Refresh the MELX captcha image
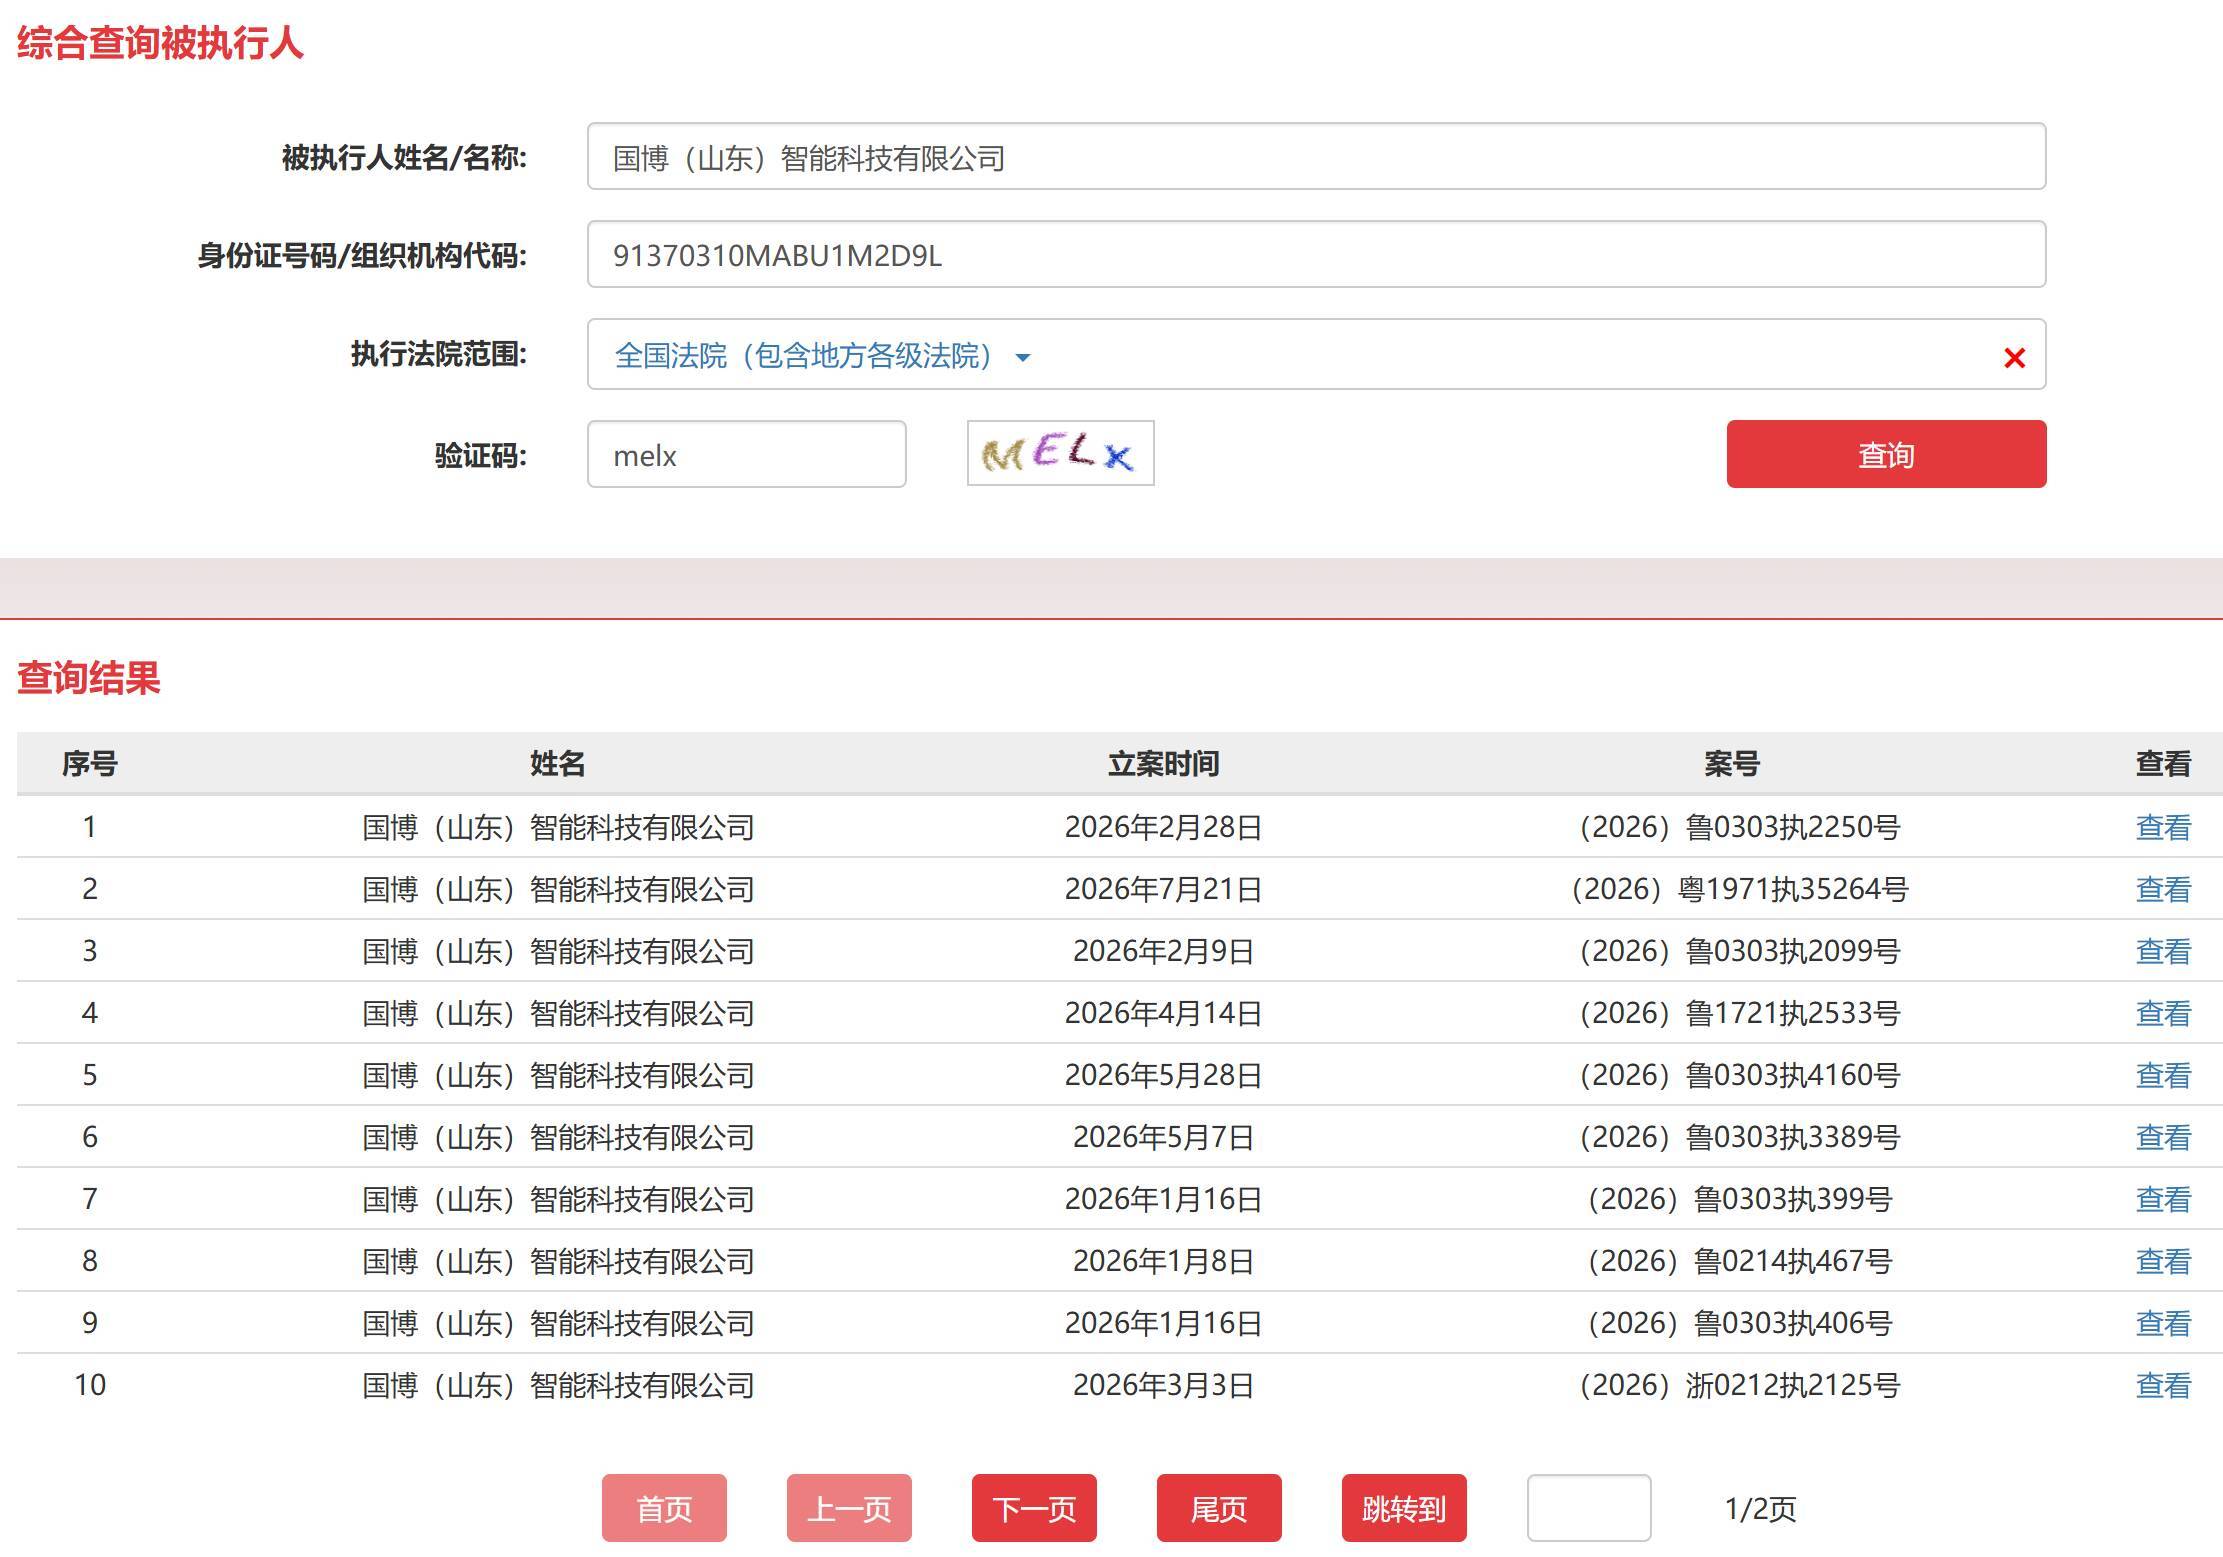Viewport: 2223px width, 1557px height. (1060, 453)
